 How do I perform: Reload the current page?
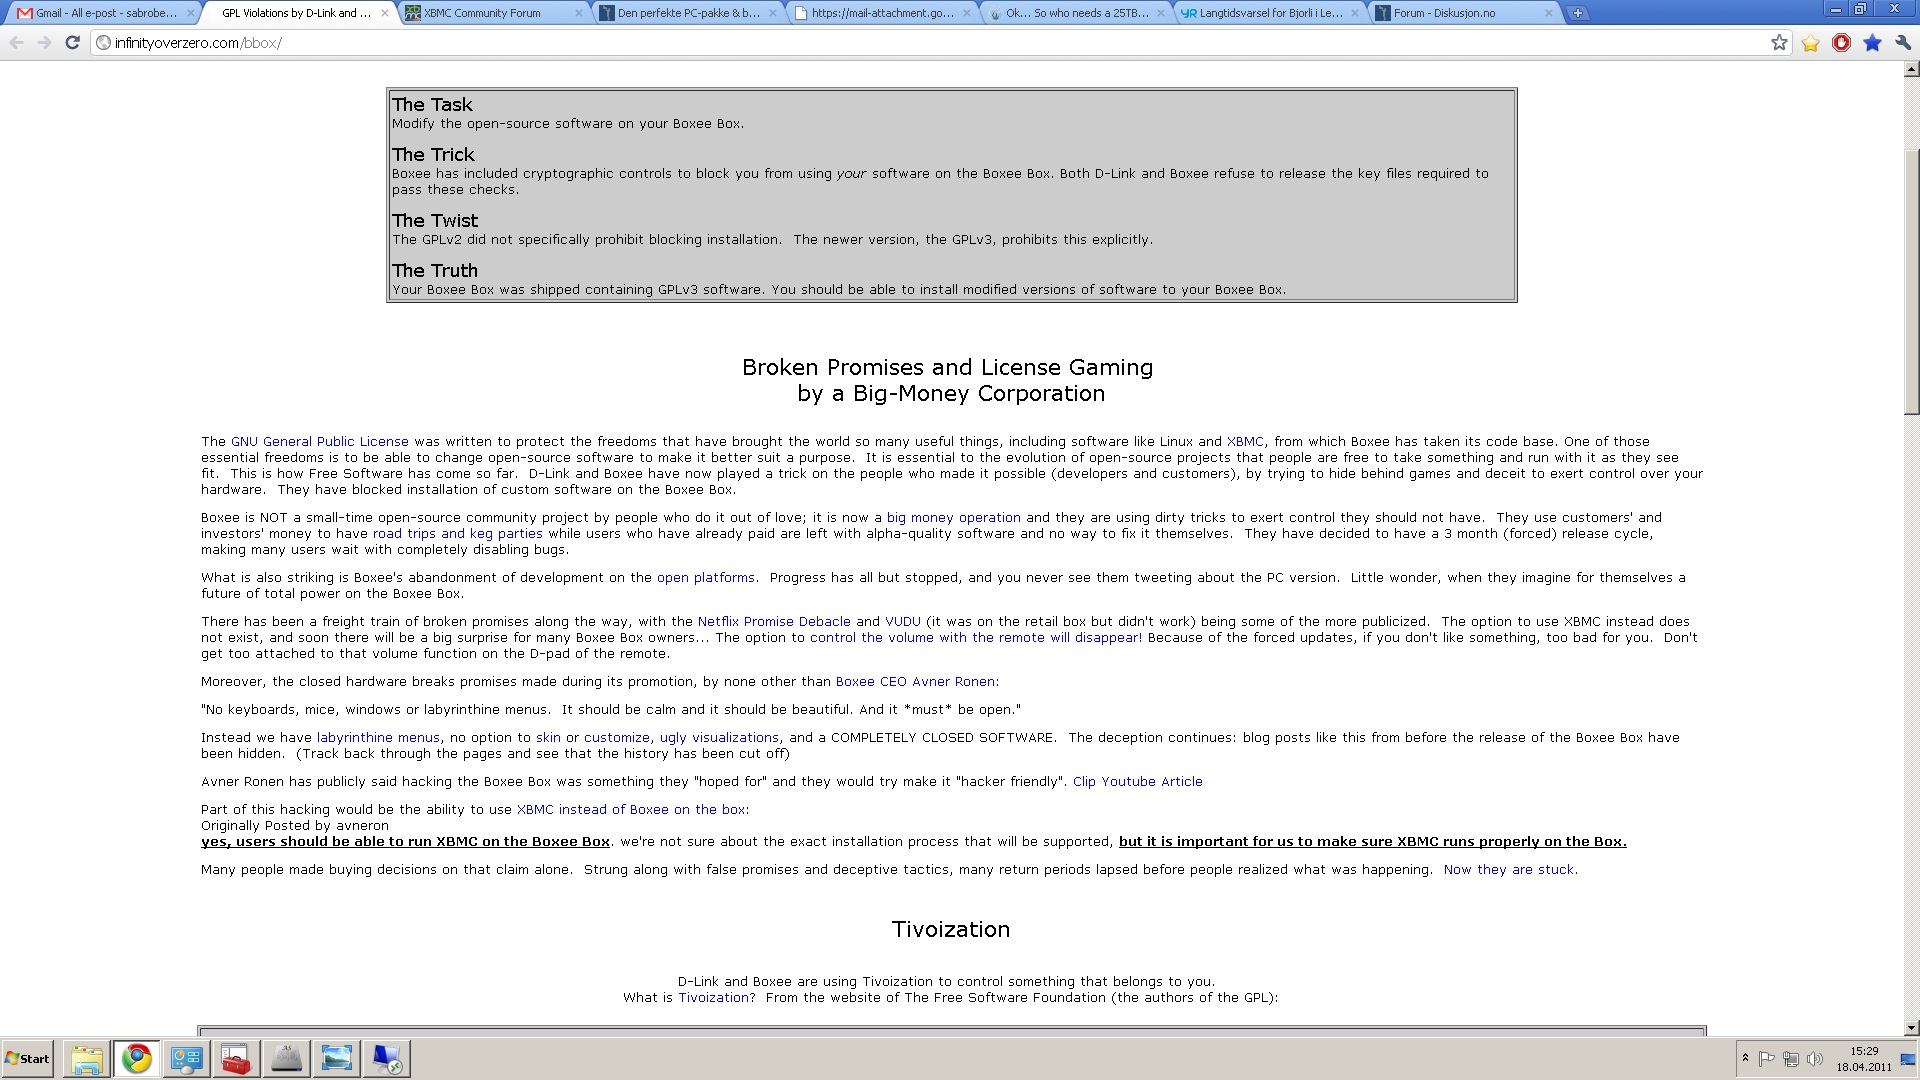[72, 43]
